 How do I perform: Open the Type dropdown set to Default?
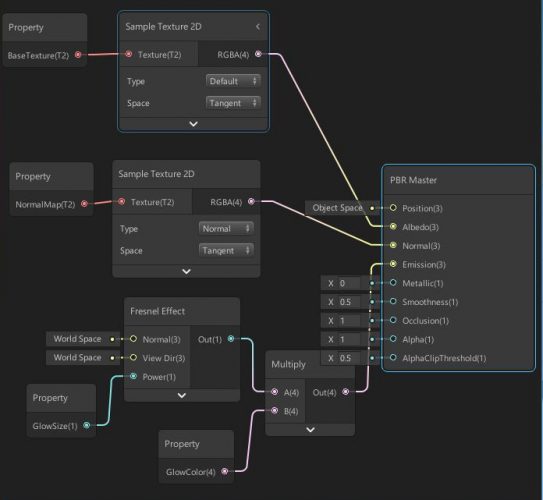pyautogui.click(x=233, y=81)
